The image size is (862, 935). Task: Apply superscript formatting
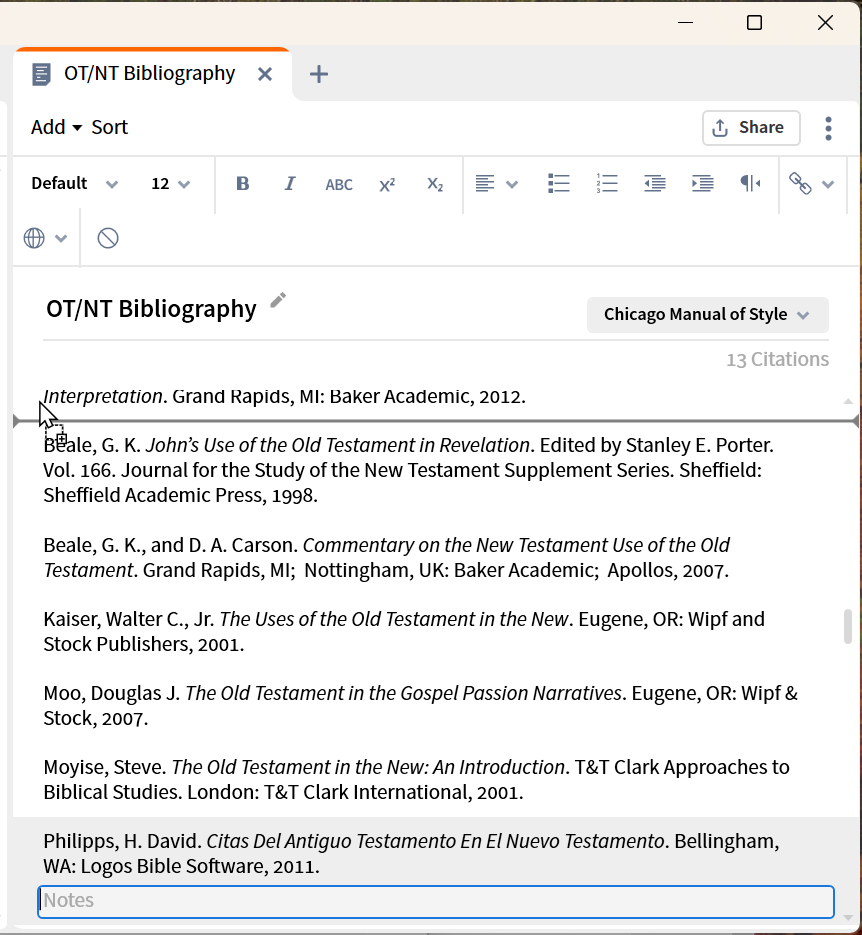coord(387,184)
